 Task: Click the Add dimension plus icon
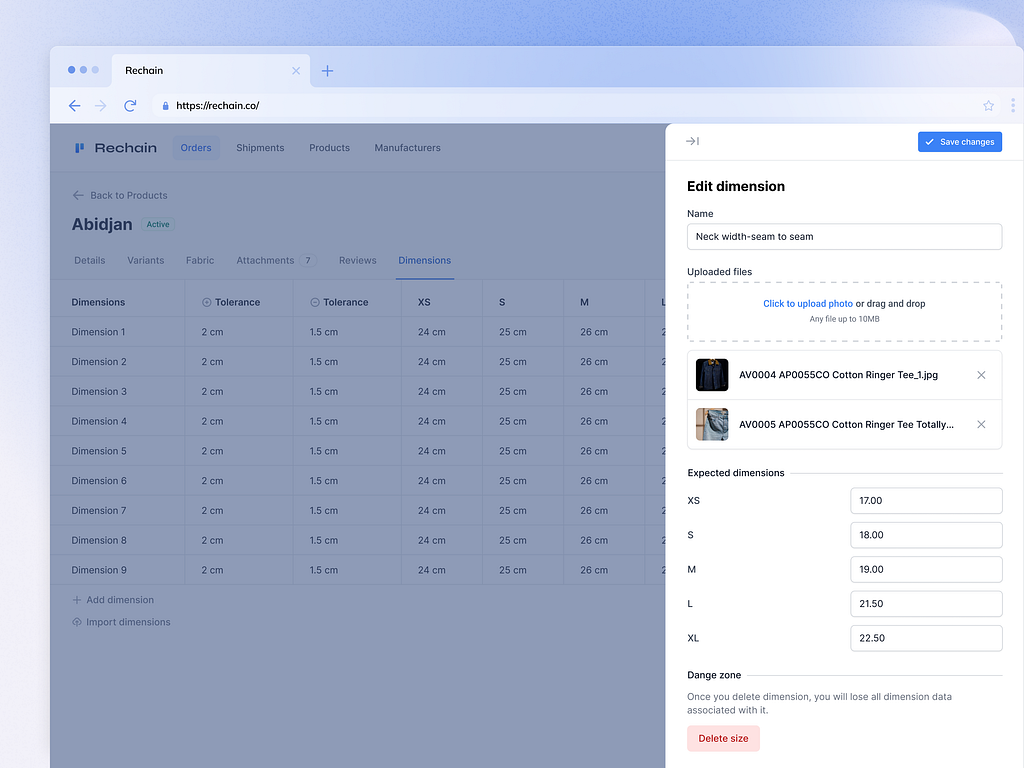[x=76, y=599]
